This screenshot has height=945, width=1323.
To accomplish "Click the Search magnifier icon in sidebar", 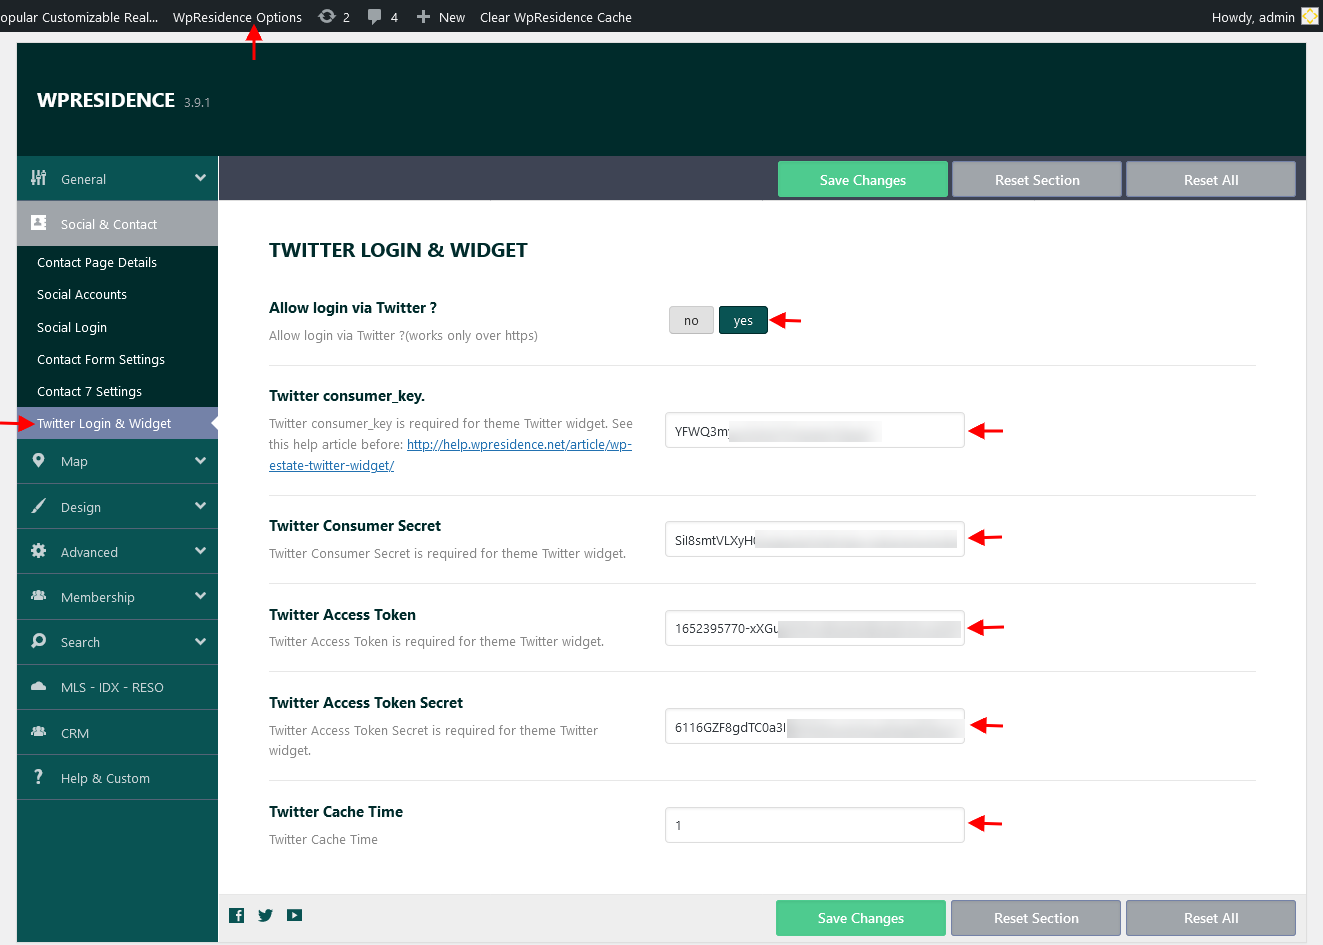I will point(39,641).
